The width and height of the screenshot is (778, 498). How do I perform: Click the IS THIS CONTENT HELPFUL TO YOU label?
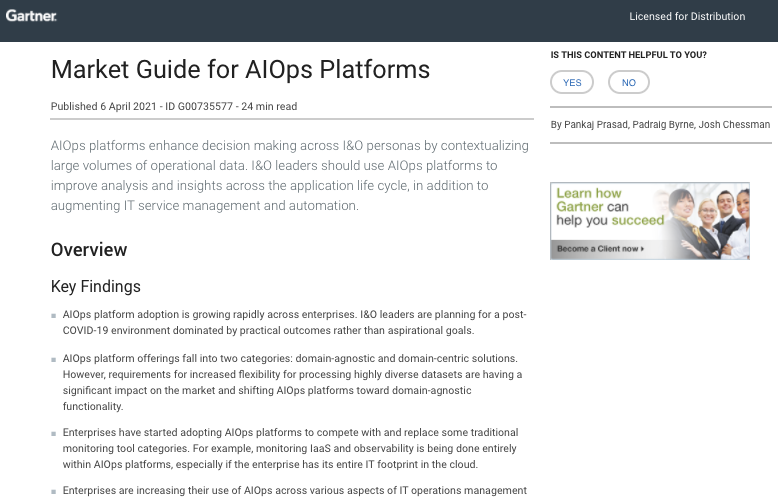628,55
